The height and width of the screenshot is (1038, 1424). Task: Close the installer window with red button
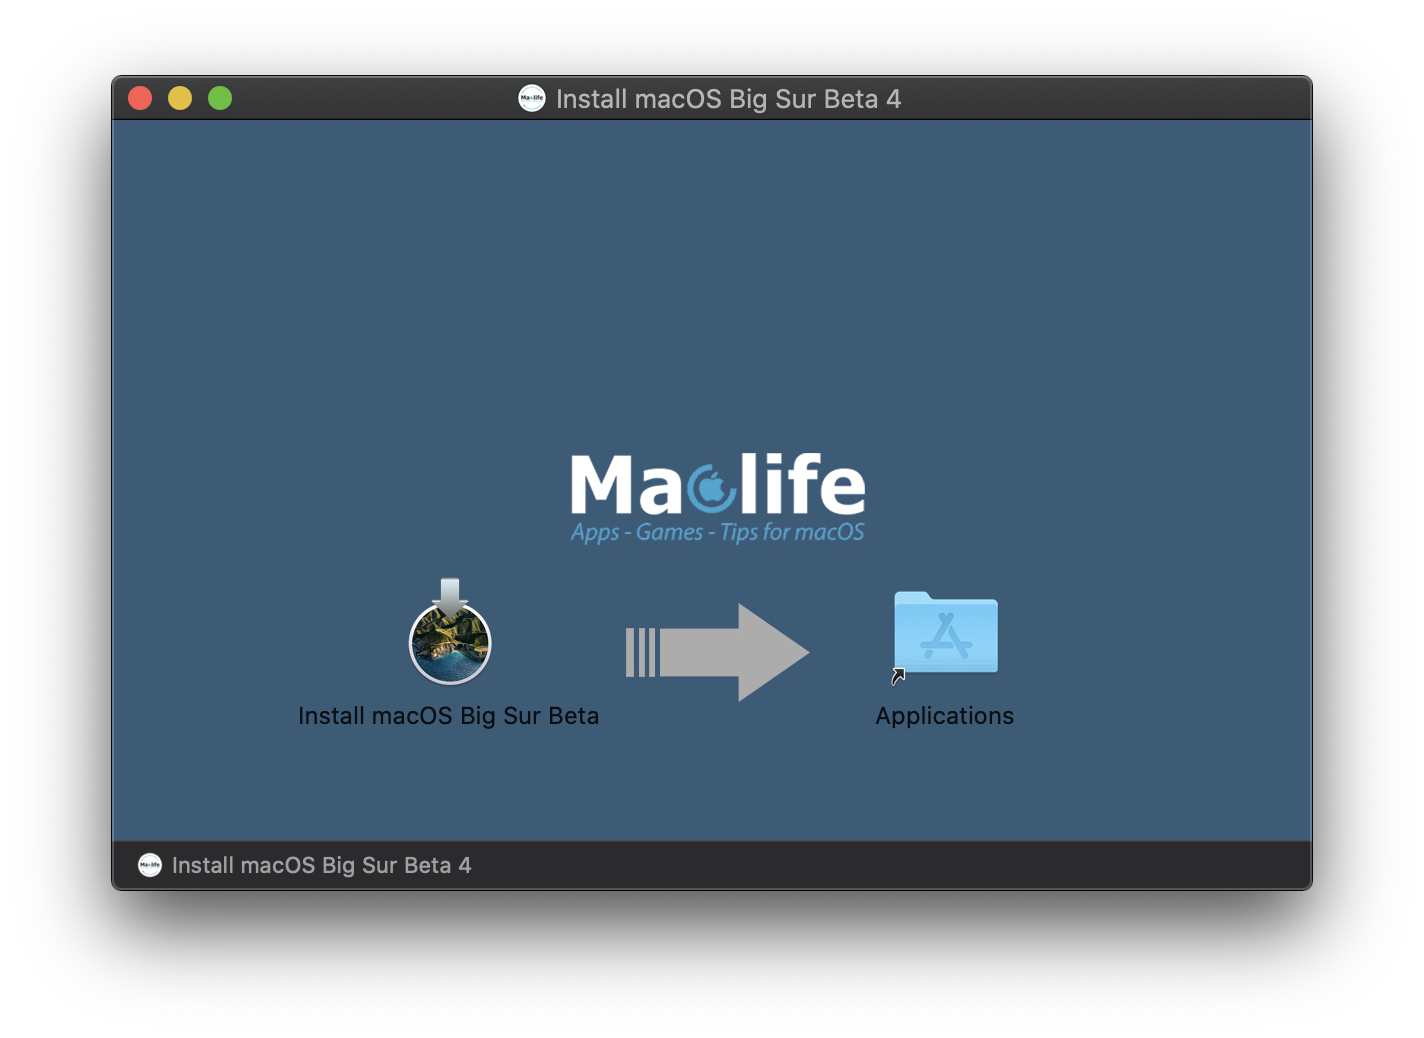140,98
